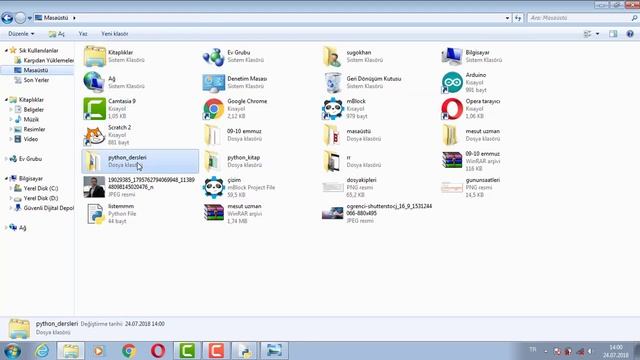Click the Yeni klasör toolbar button

(x=115, y=34)
